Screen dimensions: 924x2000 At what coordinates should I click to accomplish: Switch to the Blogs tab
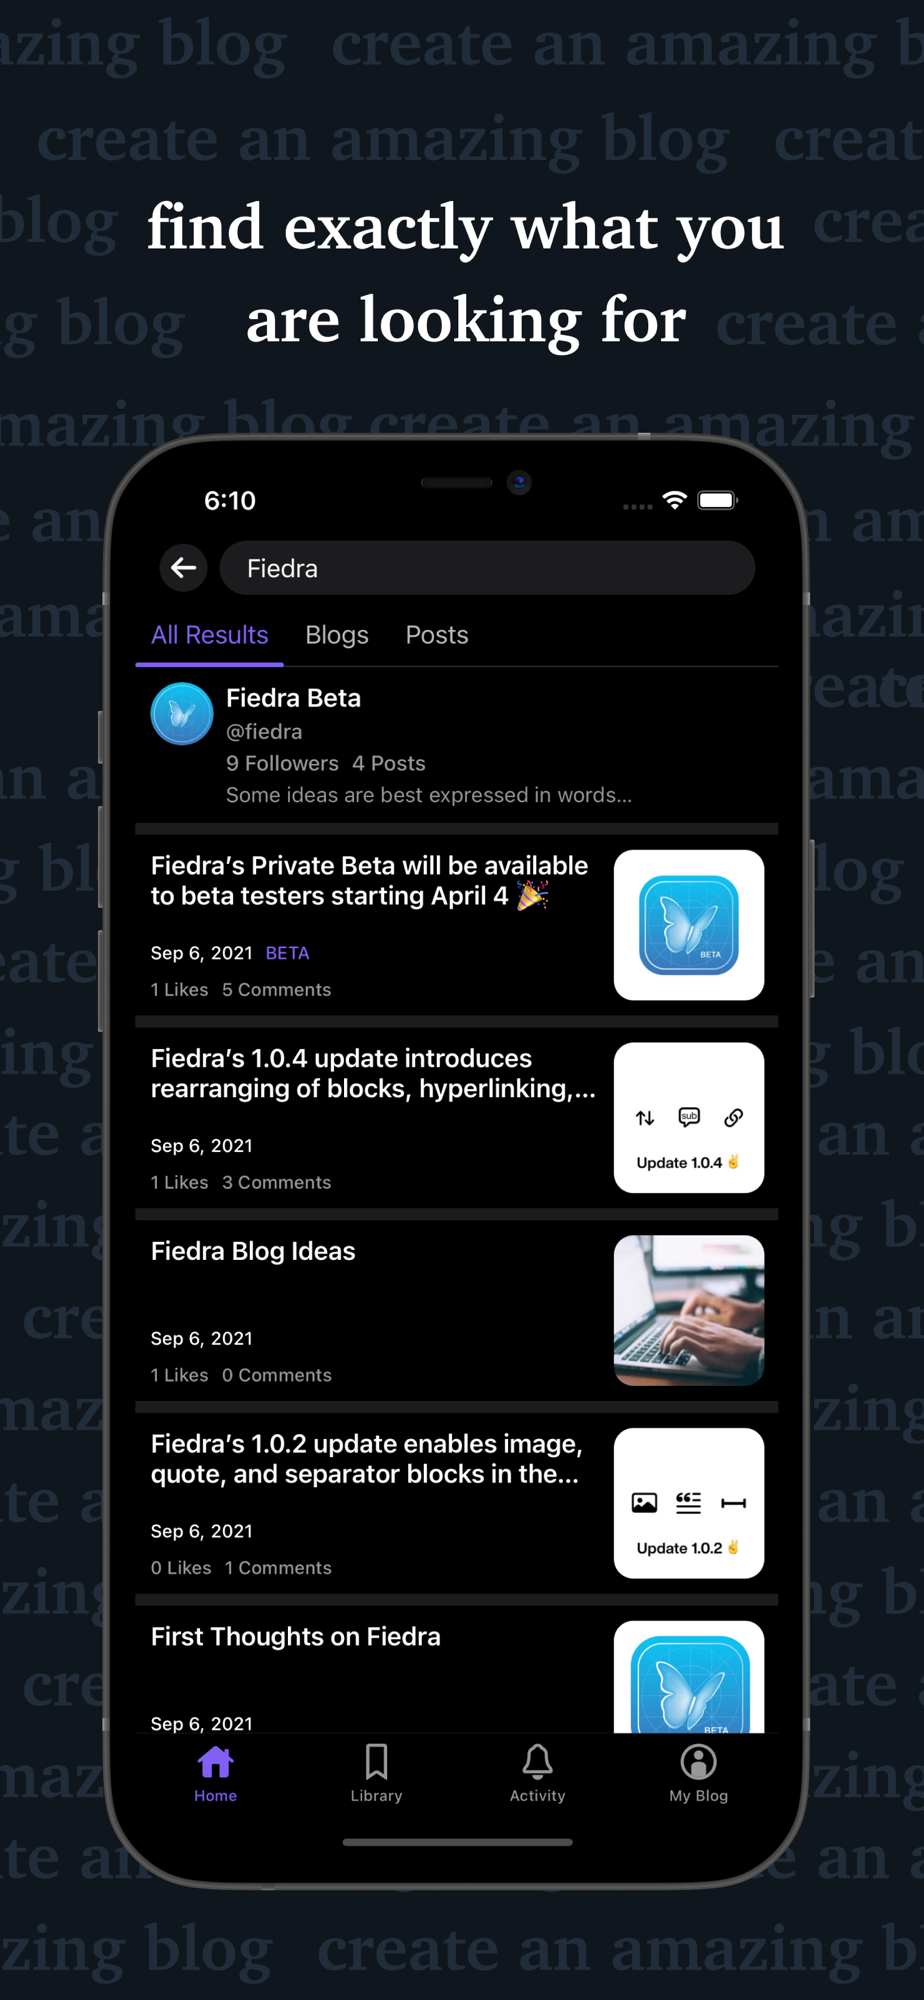337,635
